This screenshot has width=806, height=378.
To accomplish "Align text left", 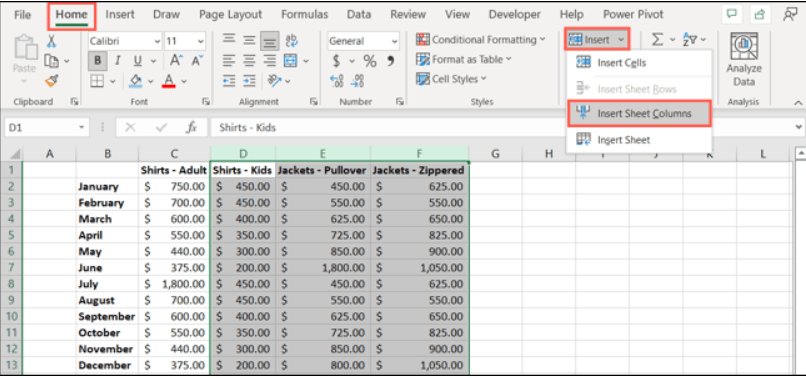I will coord(229,61).
